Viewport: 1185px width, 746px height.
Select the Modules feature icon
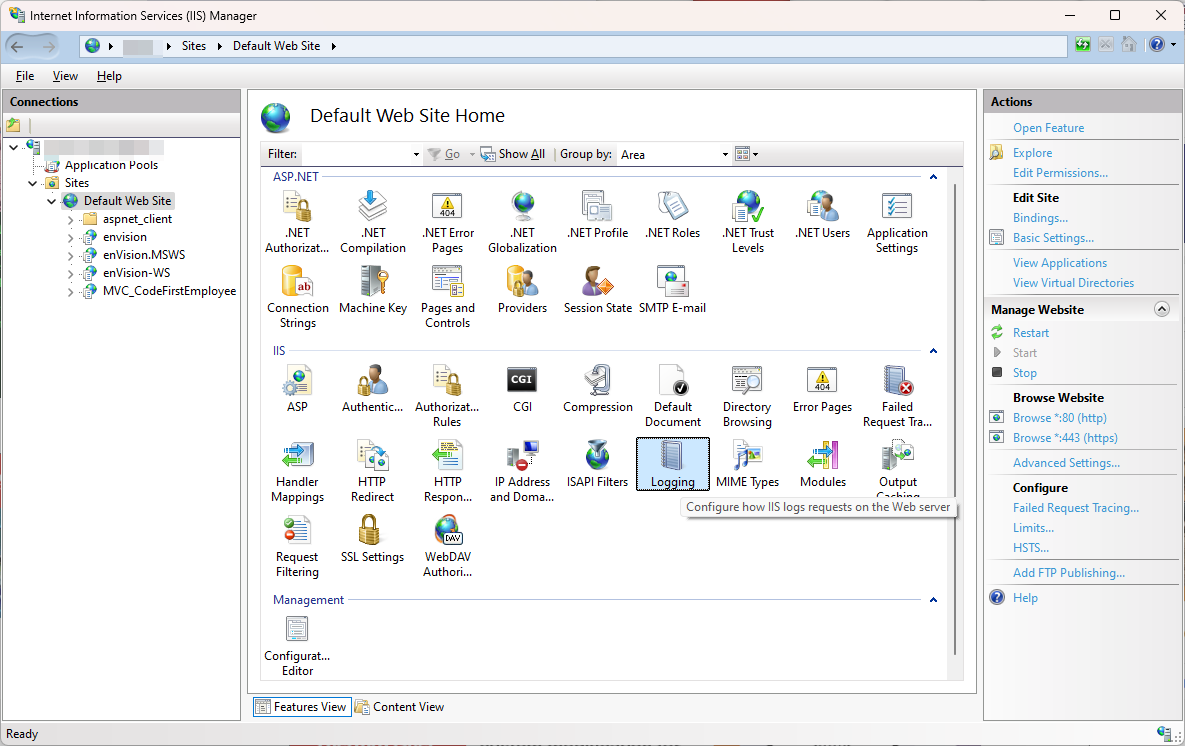(x=822, y=464)
